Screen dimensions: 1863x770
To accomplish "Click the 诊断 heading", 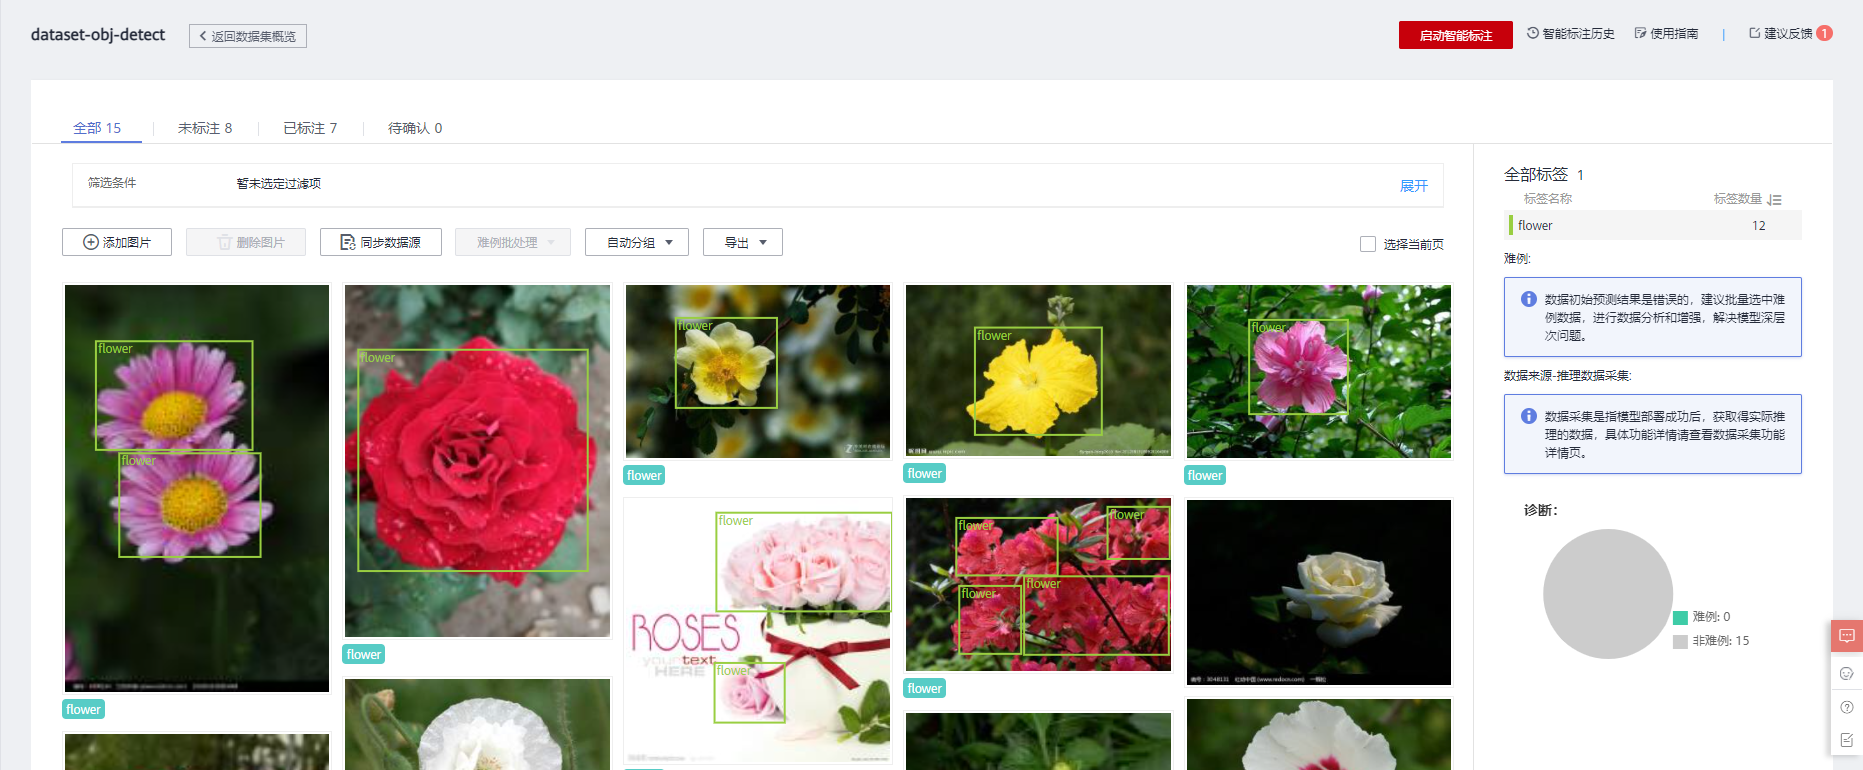I will 1541,510.
